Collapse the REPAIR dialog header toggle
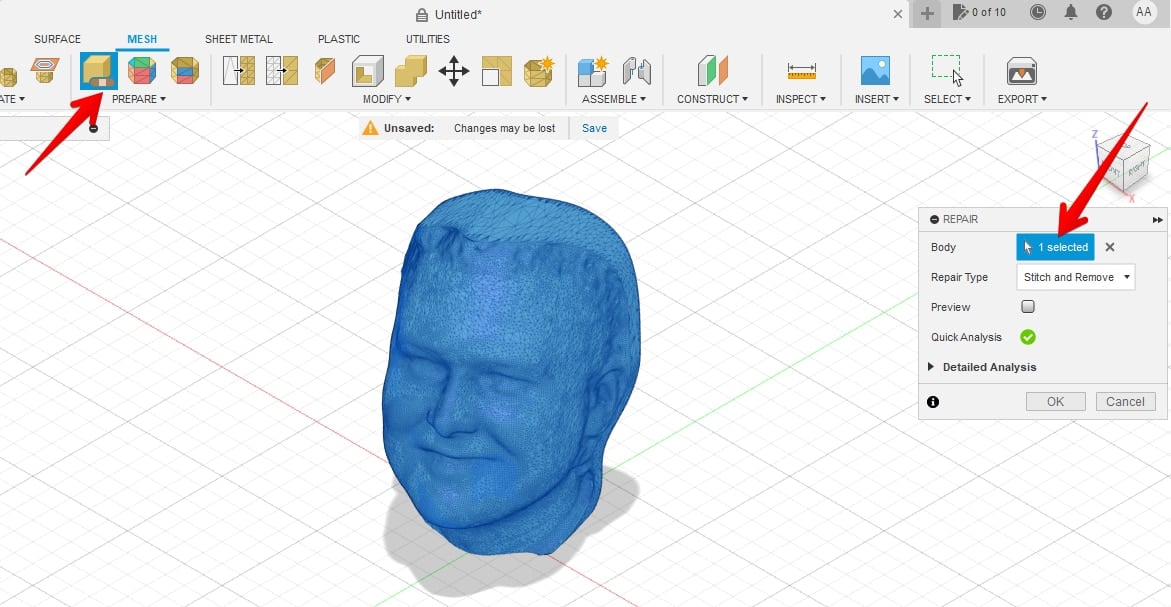This screenshot has width=1171, height=607. [934, 220]
